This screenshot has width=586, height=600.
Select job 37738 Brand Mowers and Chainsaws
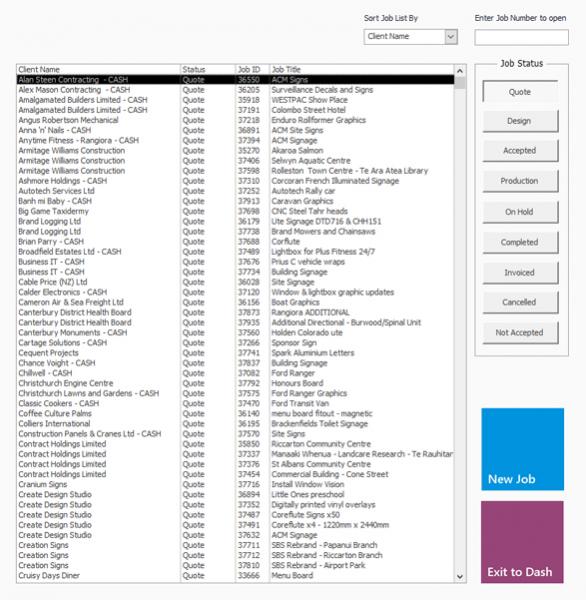[x=235, y=232]
